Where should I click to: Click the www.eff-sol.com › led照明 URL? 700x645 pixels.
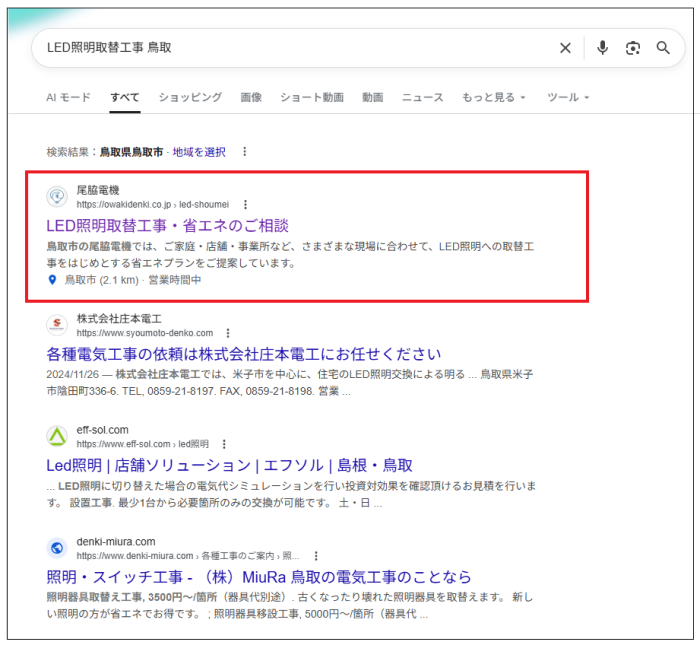click(x=142, y=444)
